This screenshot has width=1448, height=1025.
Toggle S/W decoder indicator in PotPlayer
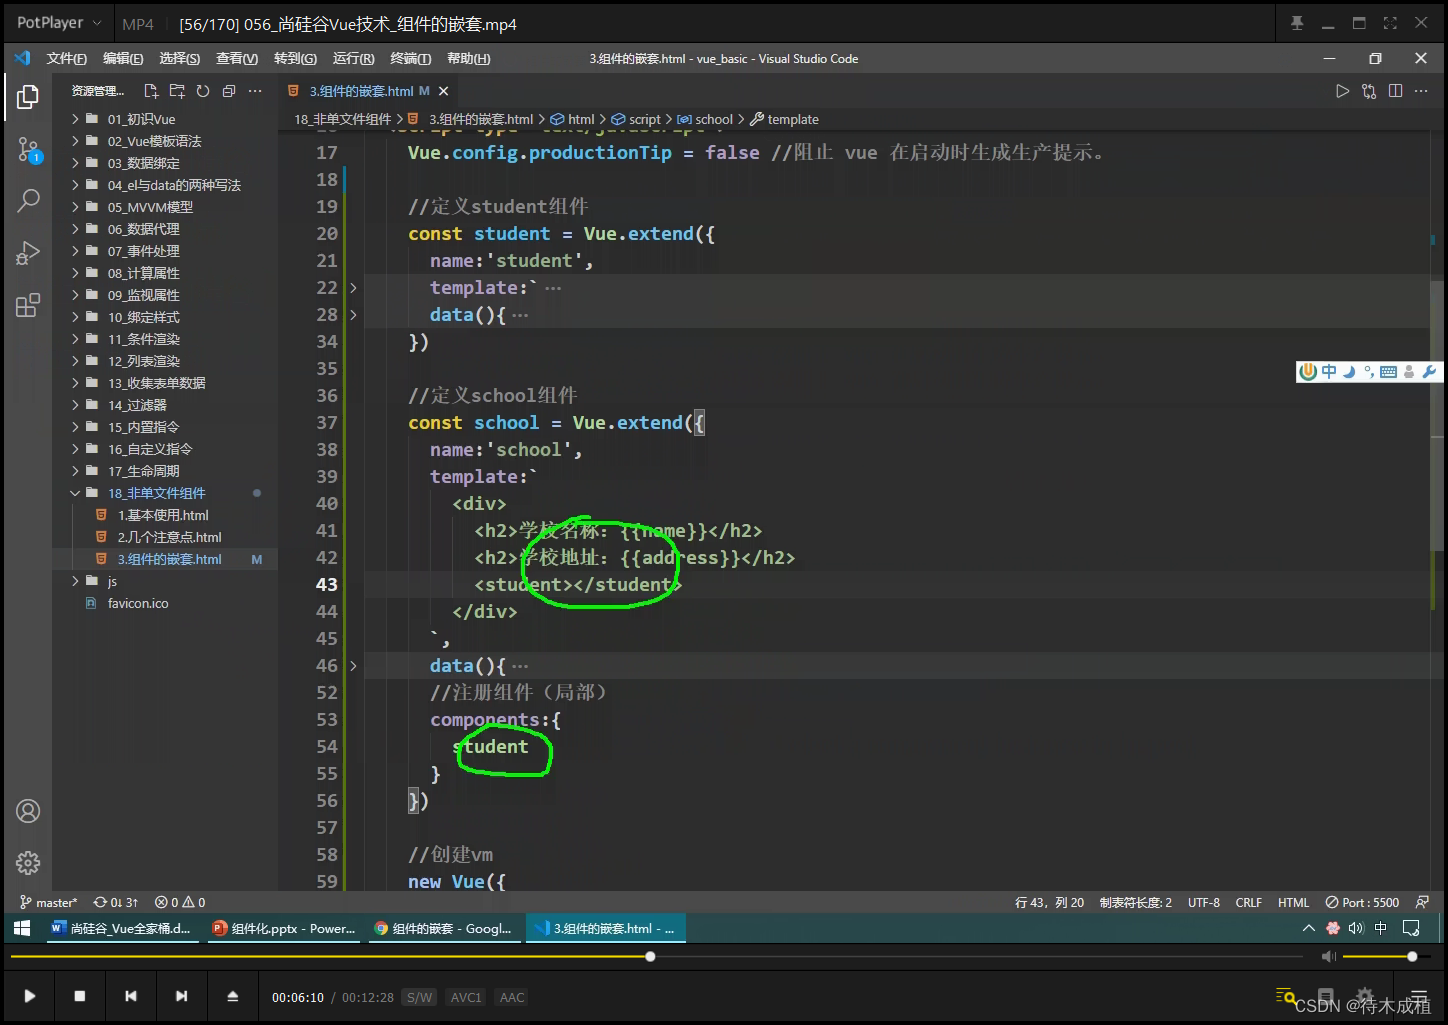click(x=420, y=997)
